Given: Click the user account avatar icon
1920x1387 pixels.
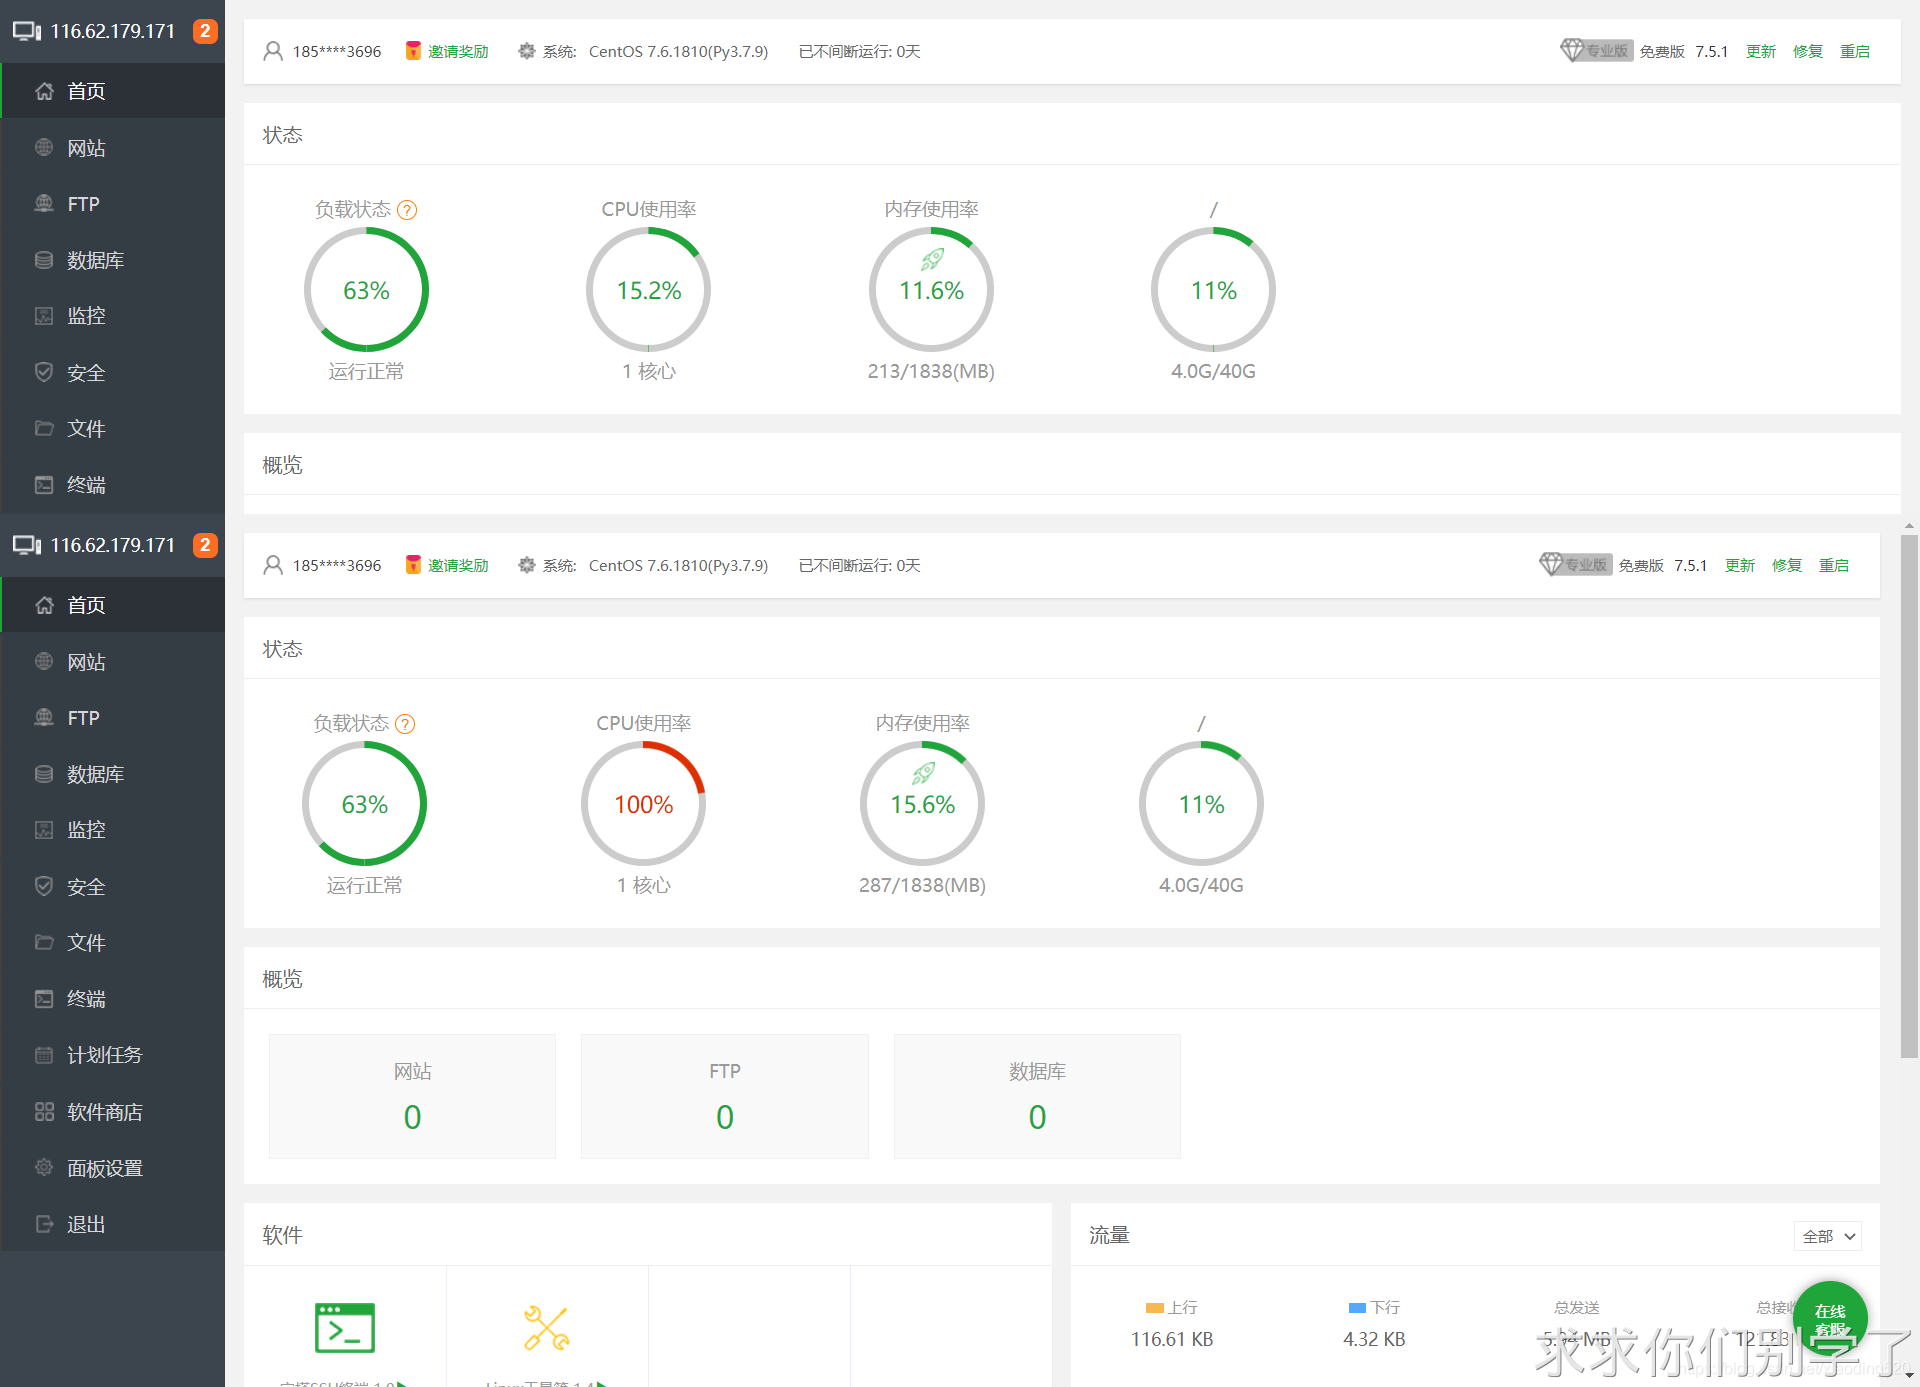Looking at the screenshot, I should tap(272, 565).
